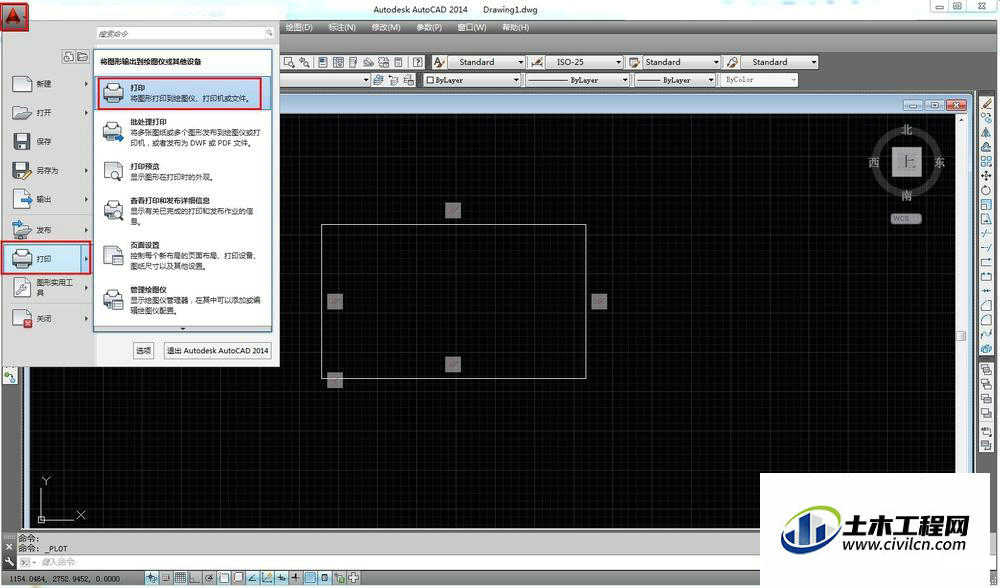Open the ISO-25 dimension style dropdown

click(618, 62)
